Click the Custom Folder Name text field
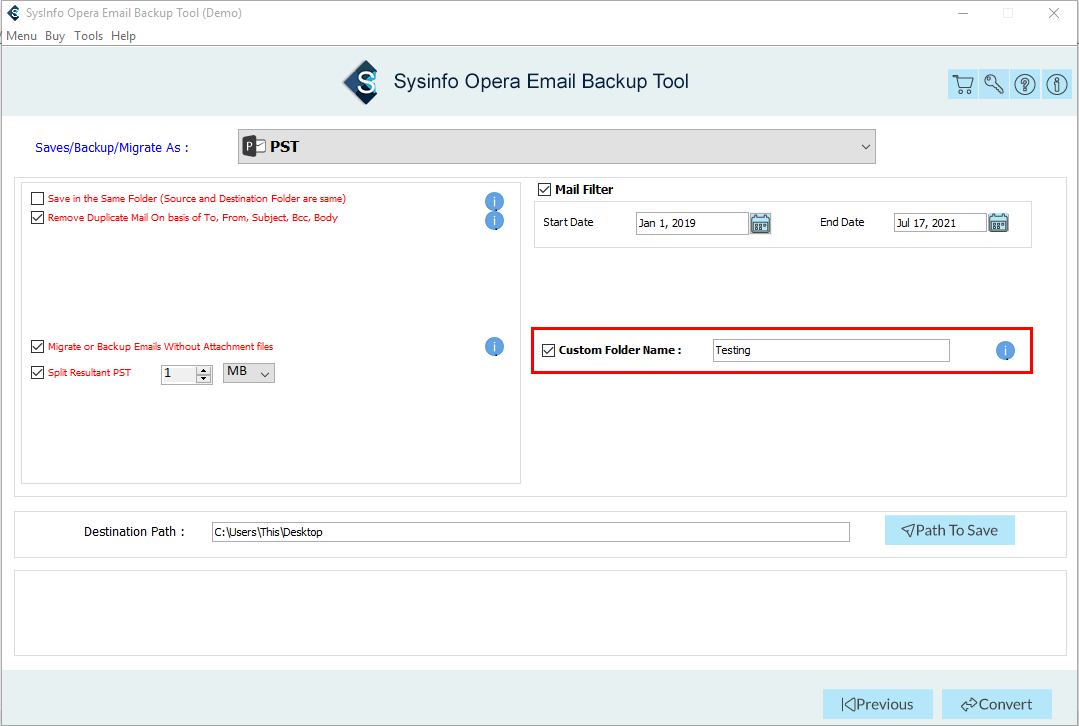The image size is (1079, 726). pyautogui.click(x=831, y=351)
